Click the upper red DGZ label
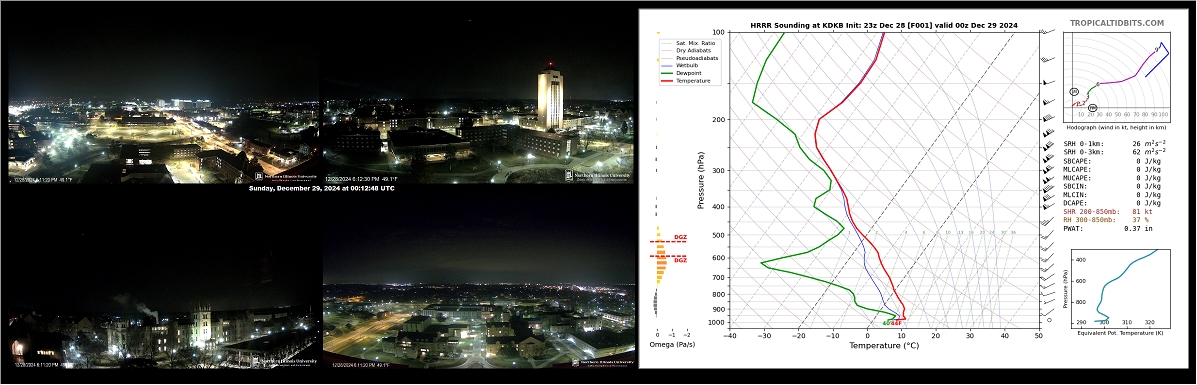 click(680, 238)
